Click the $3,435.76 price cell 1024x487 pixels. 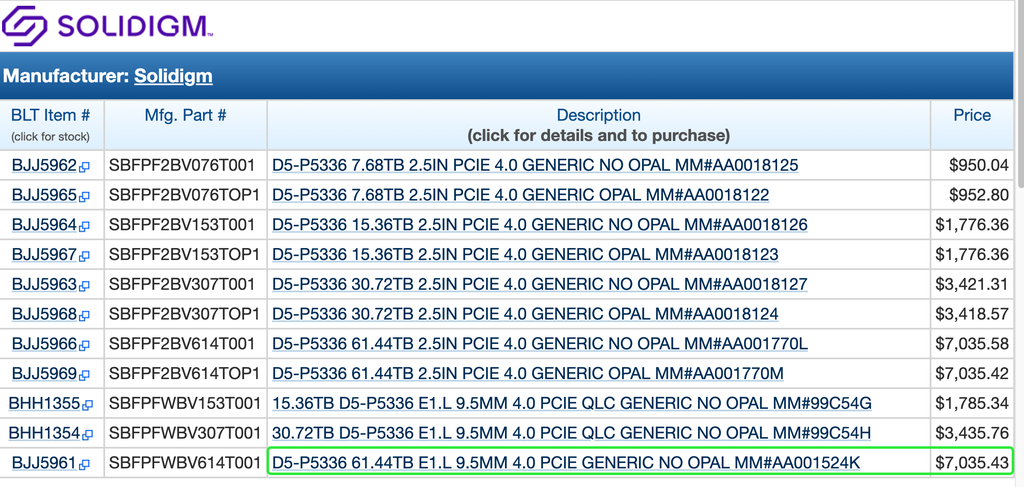972,433
